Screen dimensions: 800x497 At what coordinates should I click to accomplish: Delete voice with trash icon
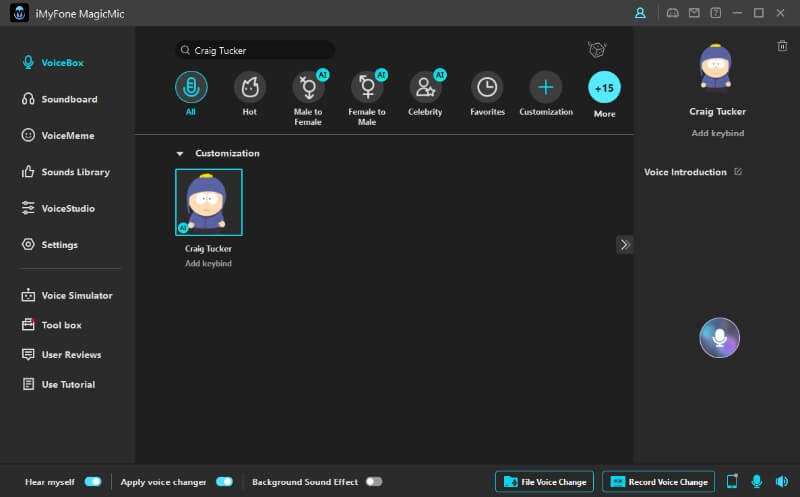point(782,46)
